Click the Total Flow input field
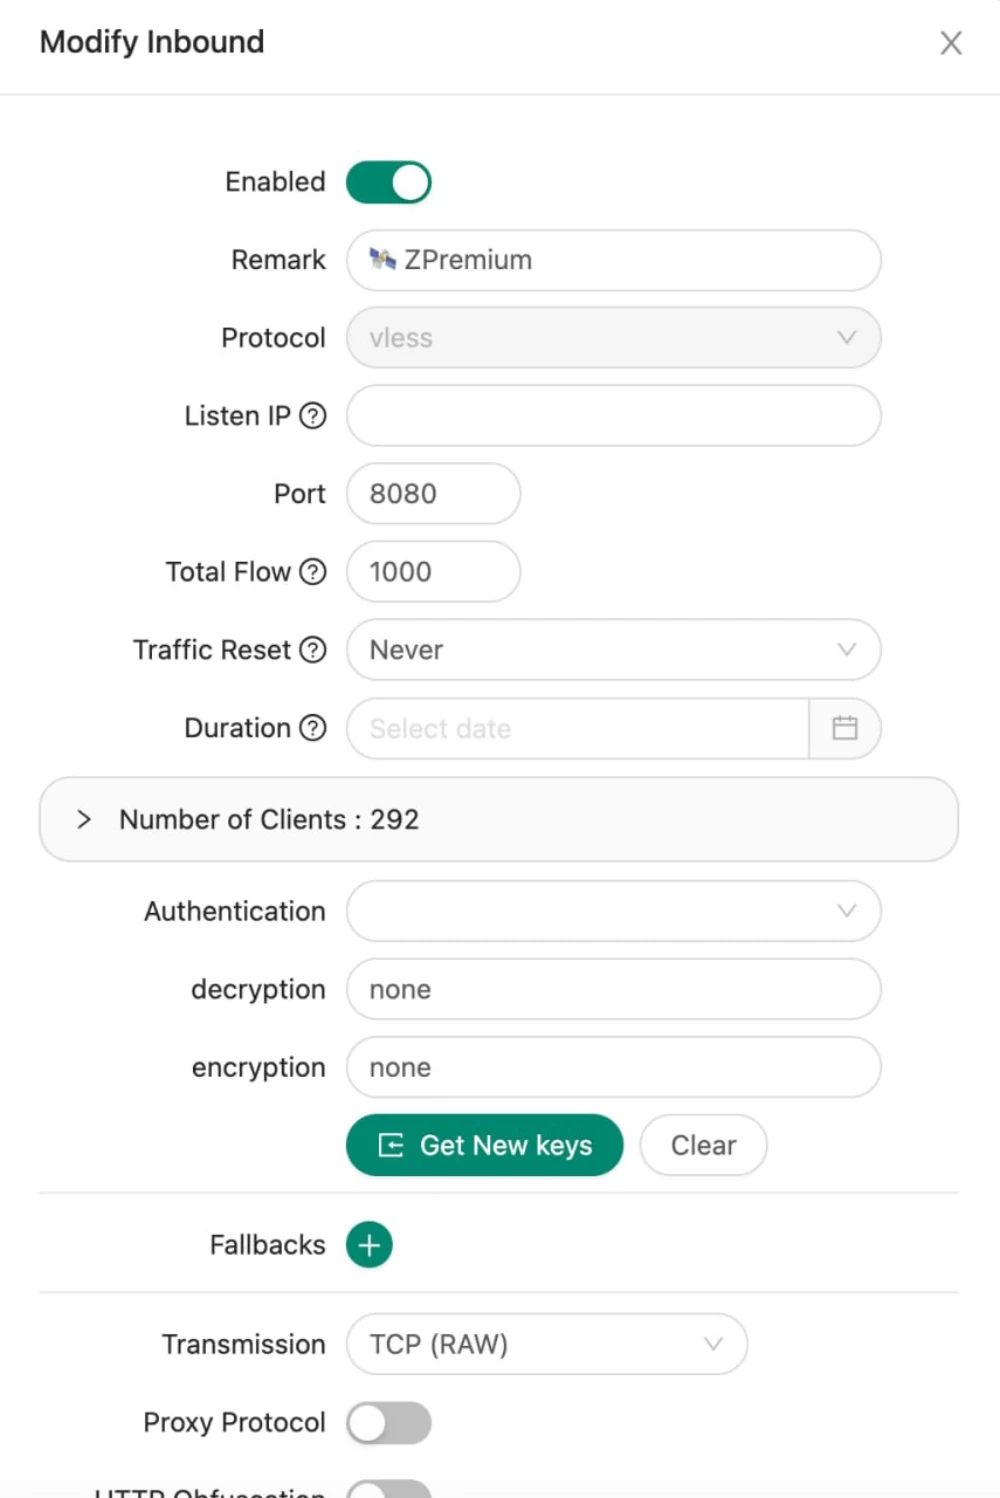 point(433,572)
